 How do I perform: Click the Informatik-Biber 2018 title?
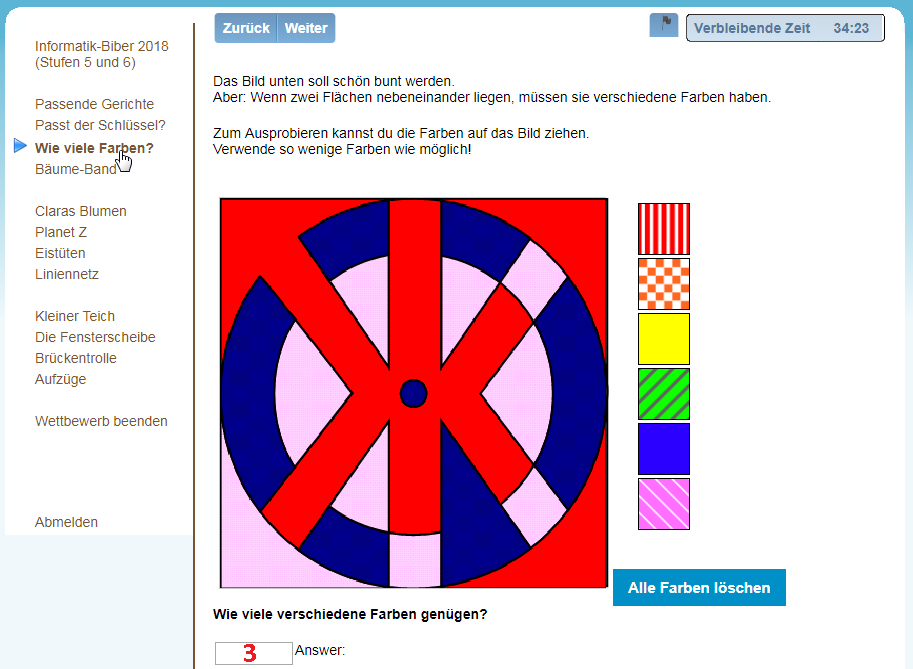coord(101,54)
